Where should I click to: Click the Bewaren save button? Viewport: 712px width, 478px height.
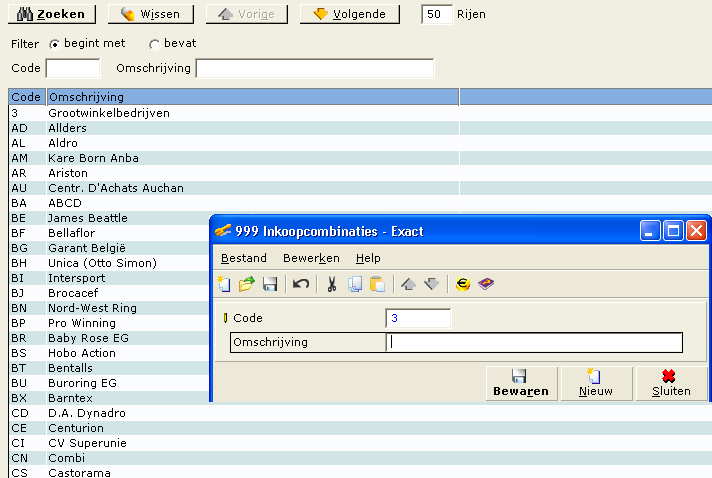tap(521, 384)
